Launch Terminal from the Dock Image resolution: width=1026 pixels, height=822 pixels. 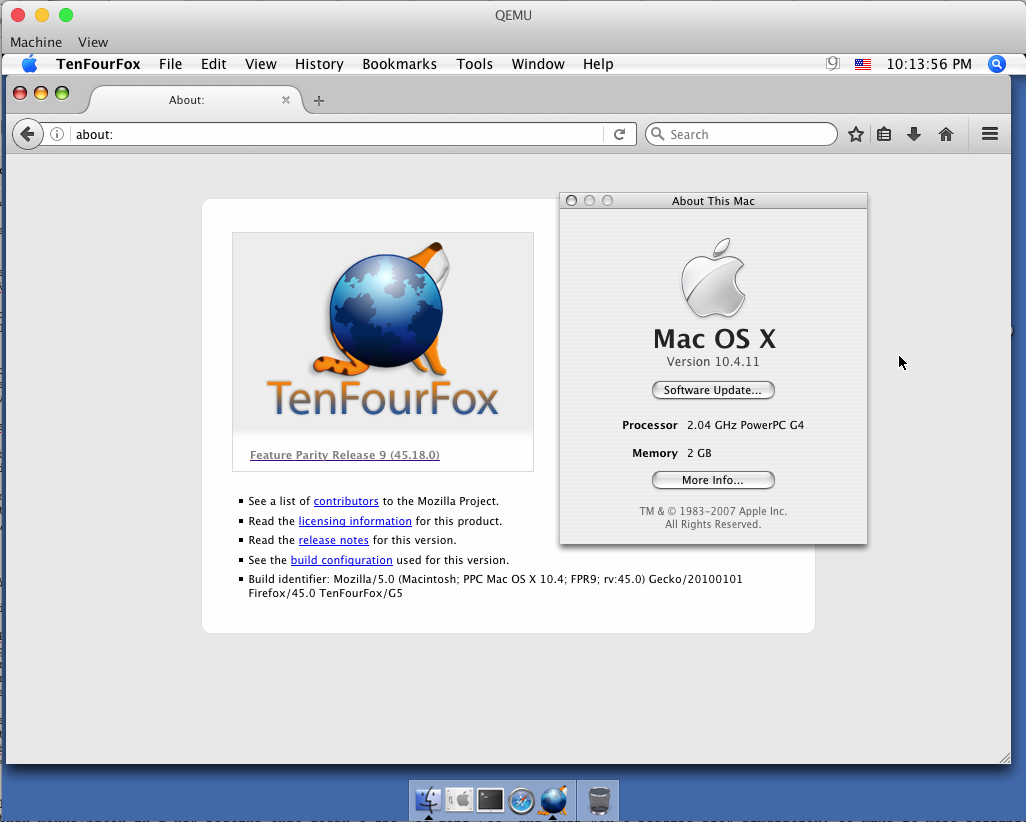click(491, 800)
